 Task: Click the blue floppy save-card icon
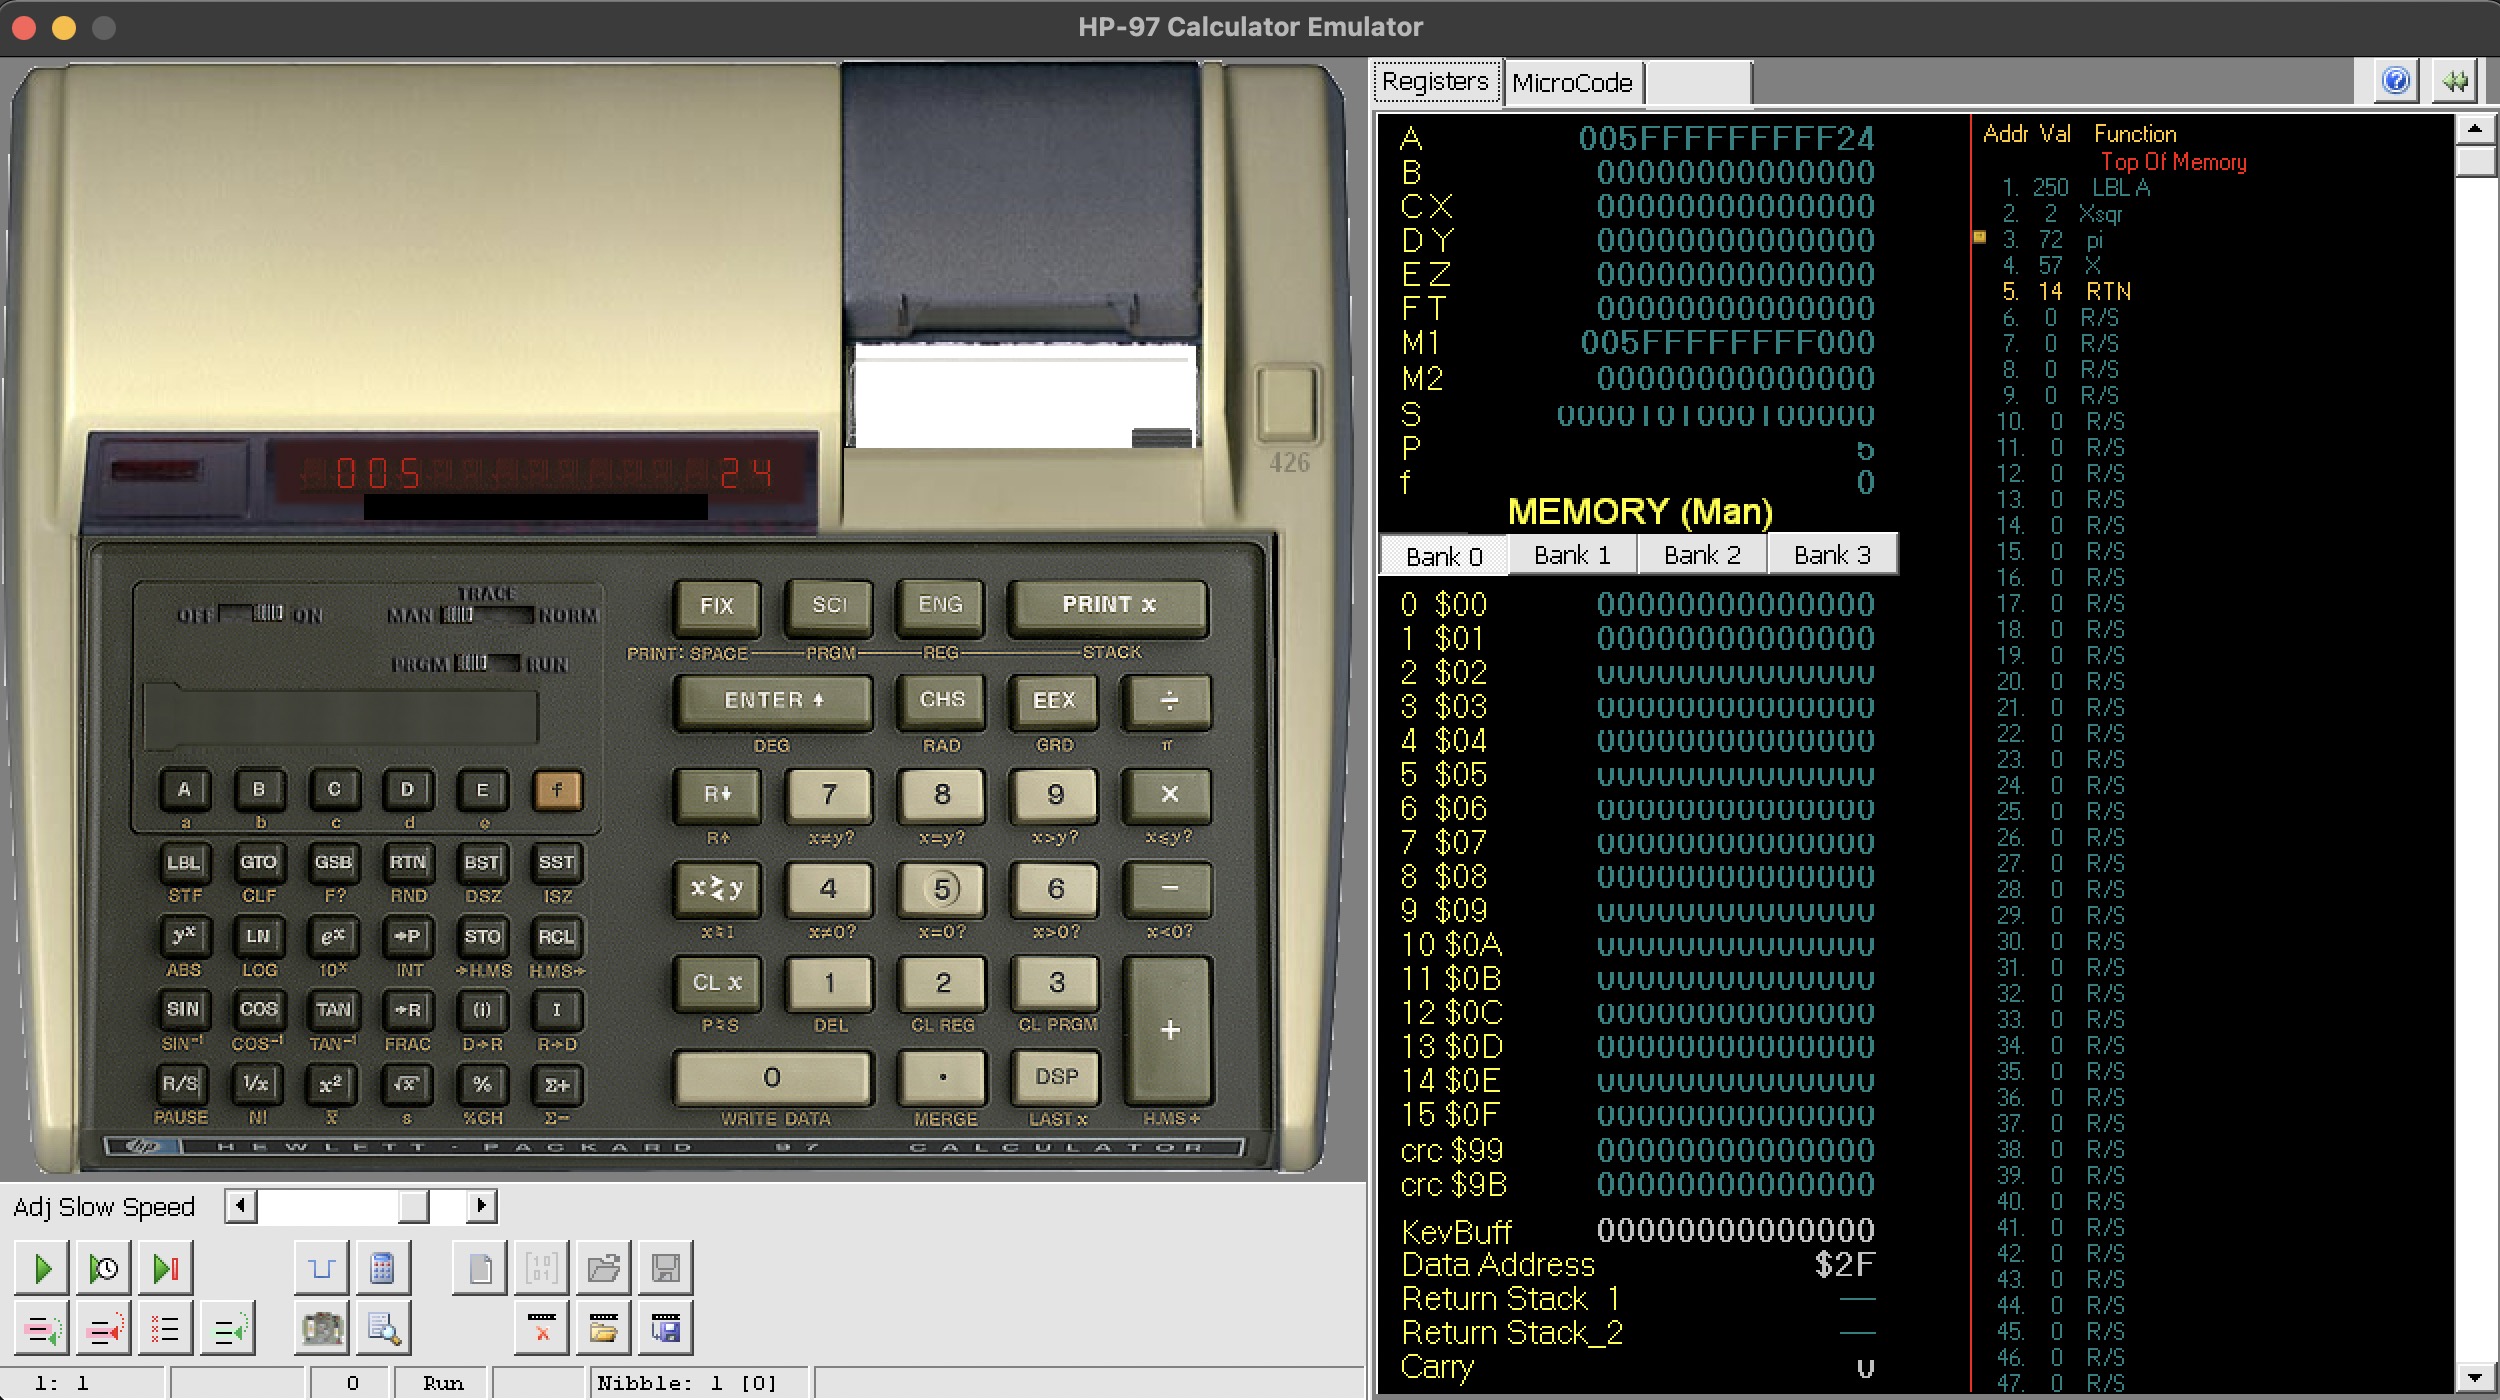coord(665,1329)
